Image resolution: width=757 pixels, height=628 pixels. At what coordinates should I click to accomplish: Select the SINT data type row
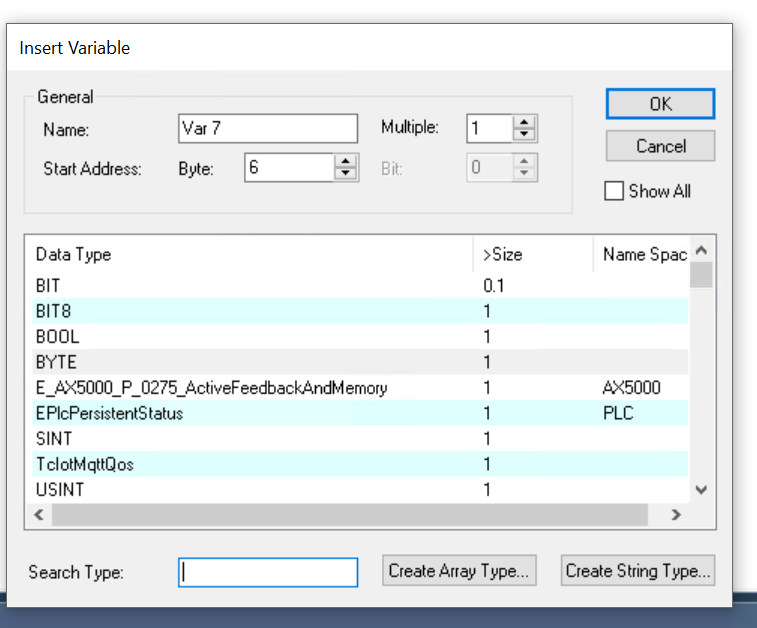point(360,439)
